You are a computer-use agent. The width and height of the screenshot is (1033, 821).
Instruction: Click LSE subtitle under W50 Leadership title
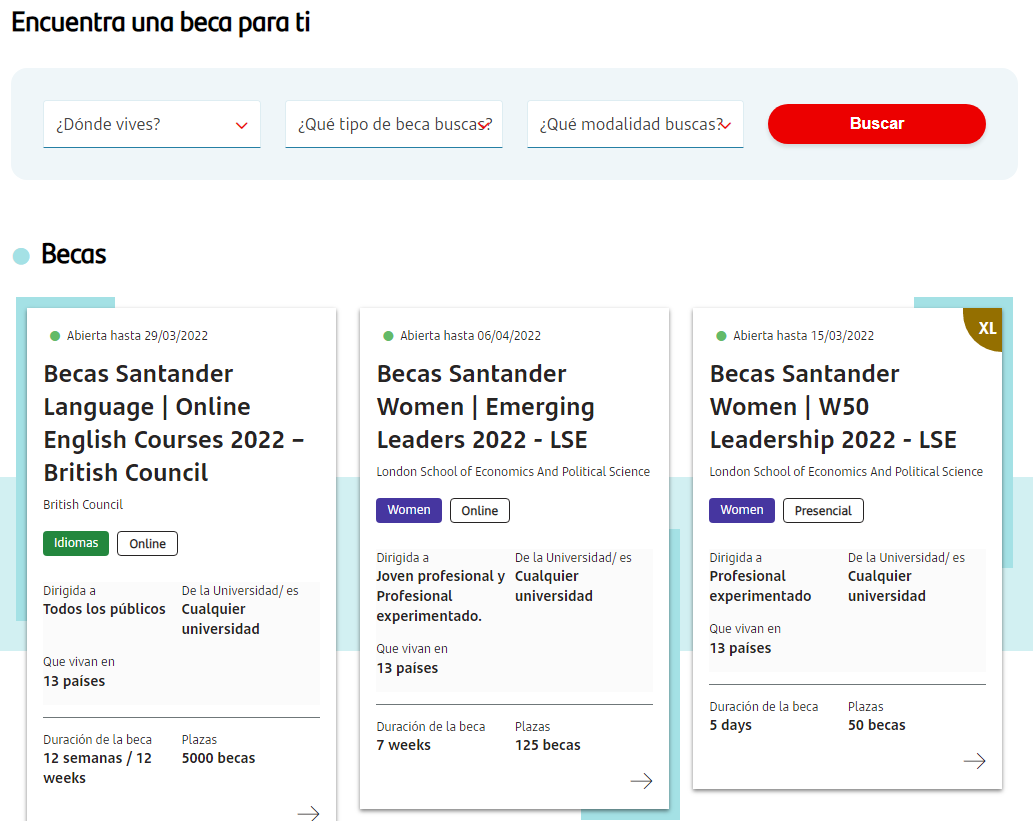point(846,472)
